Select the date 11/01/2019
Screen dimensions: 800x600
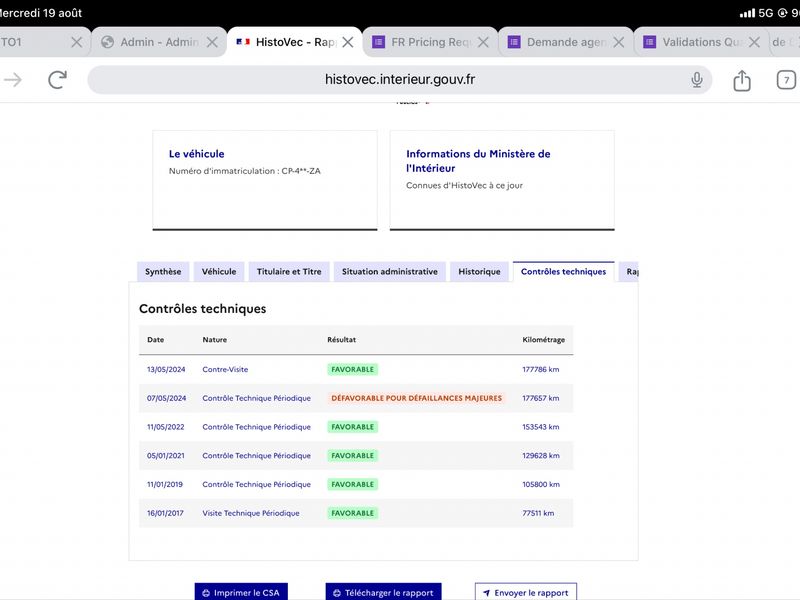coord(165,484)
